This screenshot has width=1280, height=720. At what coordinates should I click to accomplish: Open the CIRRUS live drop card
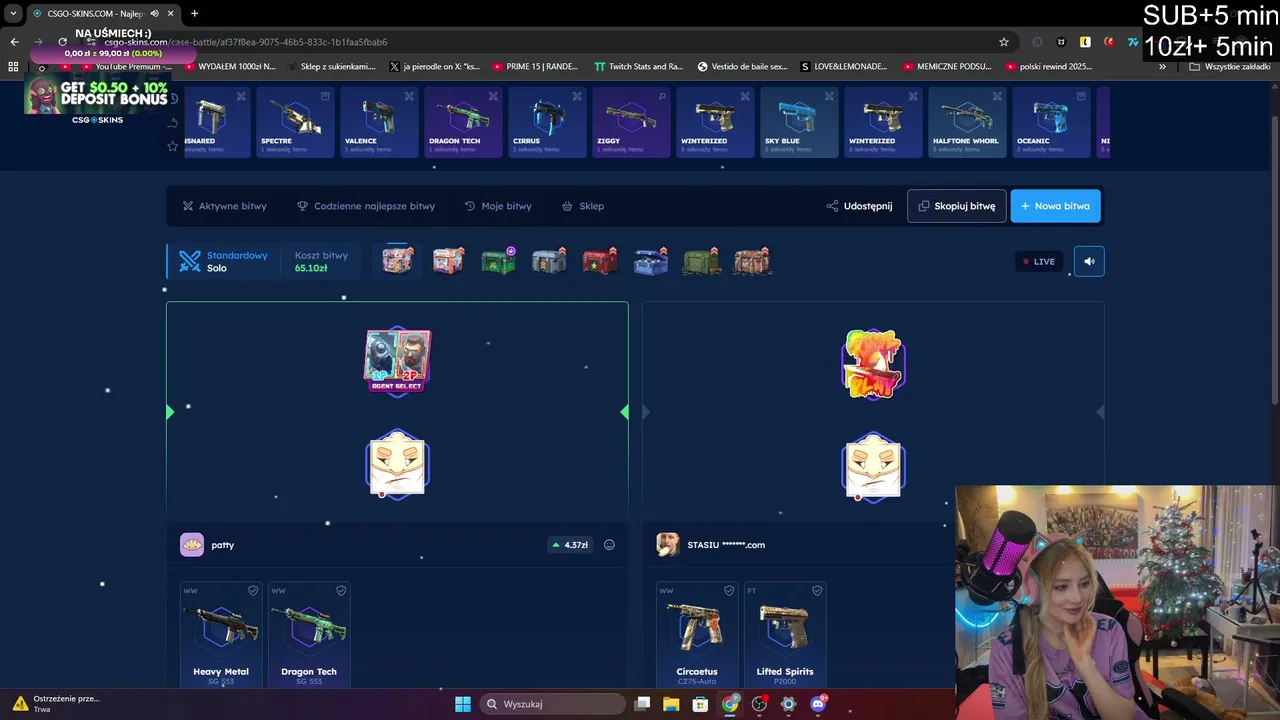coord(547,122)
